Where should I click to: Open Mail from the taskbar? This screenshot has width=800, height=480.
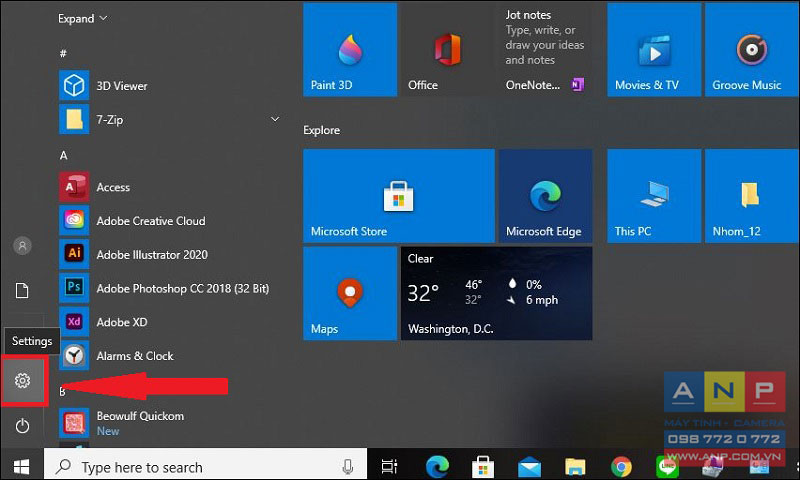click(x=529, y=467)
